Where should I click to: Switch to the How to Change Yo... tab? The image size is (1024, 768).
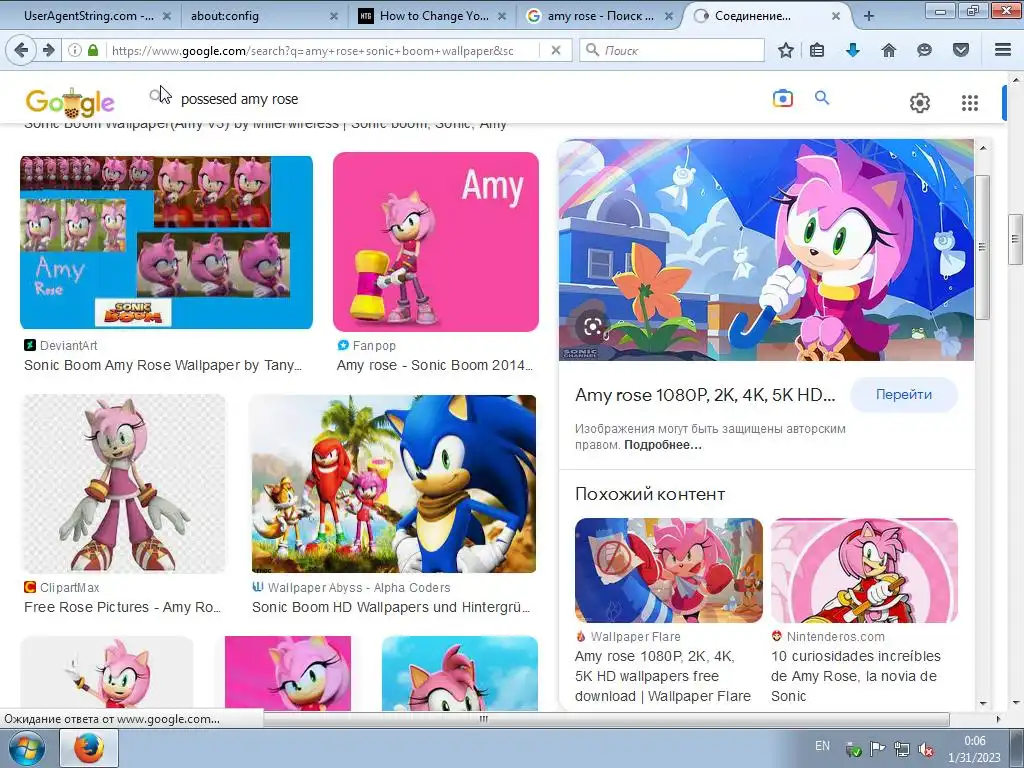(x=434, y=16)
